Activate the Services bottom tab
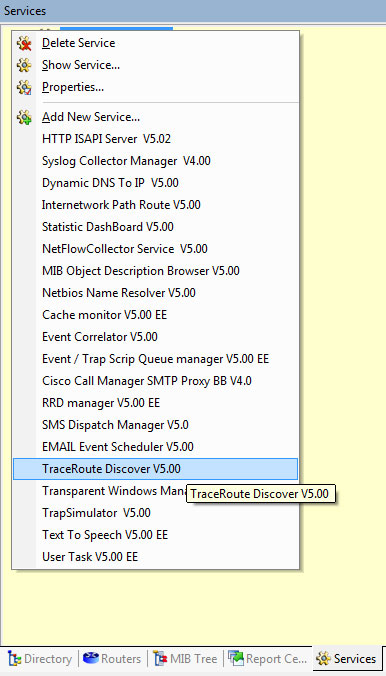This screenshot has width=386, height=676. point(347,659)
